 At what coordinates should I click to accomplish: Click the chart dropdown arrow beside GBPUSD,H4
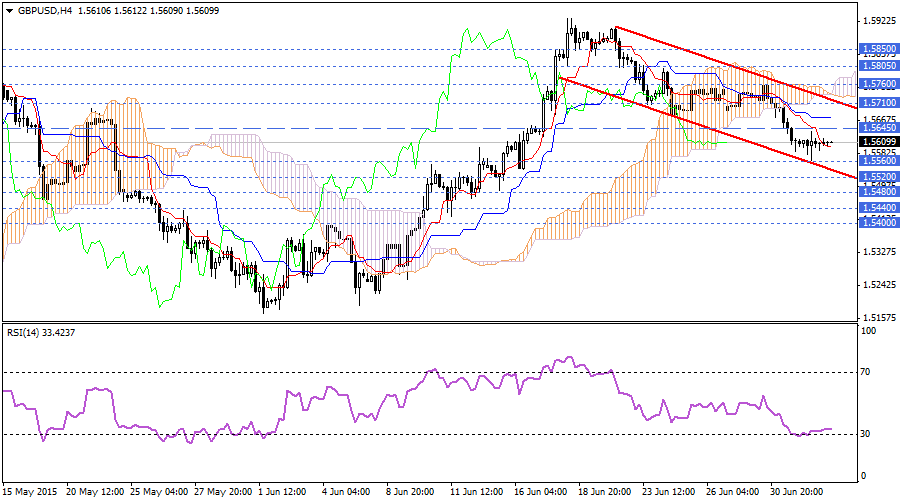pyautogui.click(x=8, y=10)
